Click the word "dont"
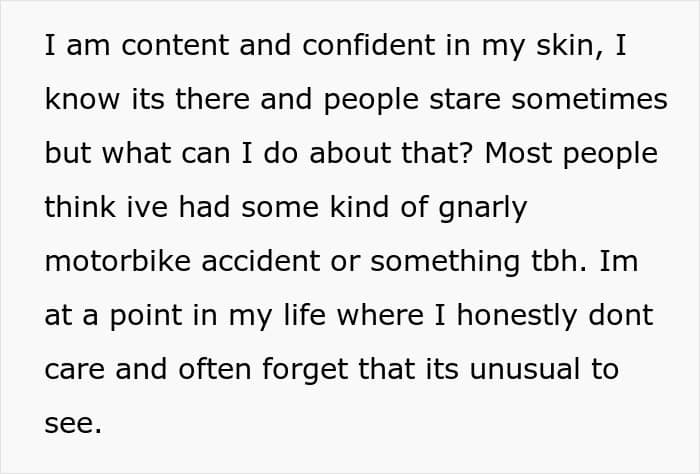The width and height of the screenshot is (700, 474). [621, 315]
